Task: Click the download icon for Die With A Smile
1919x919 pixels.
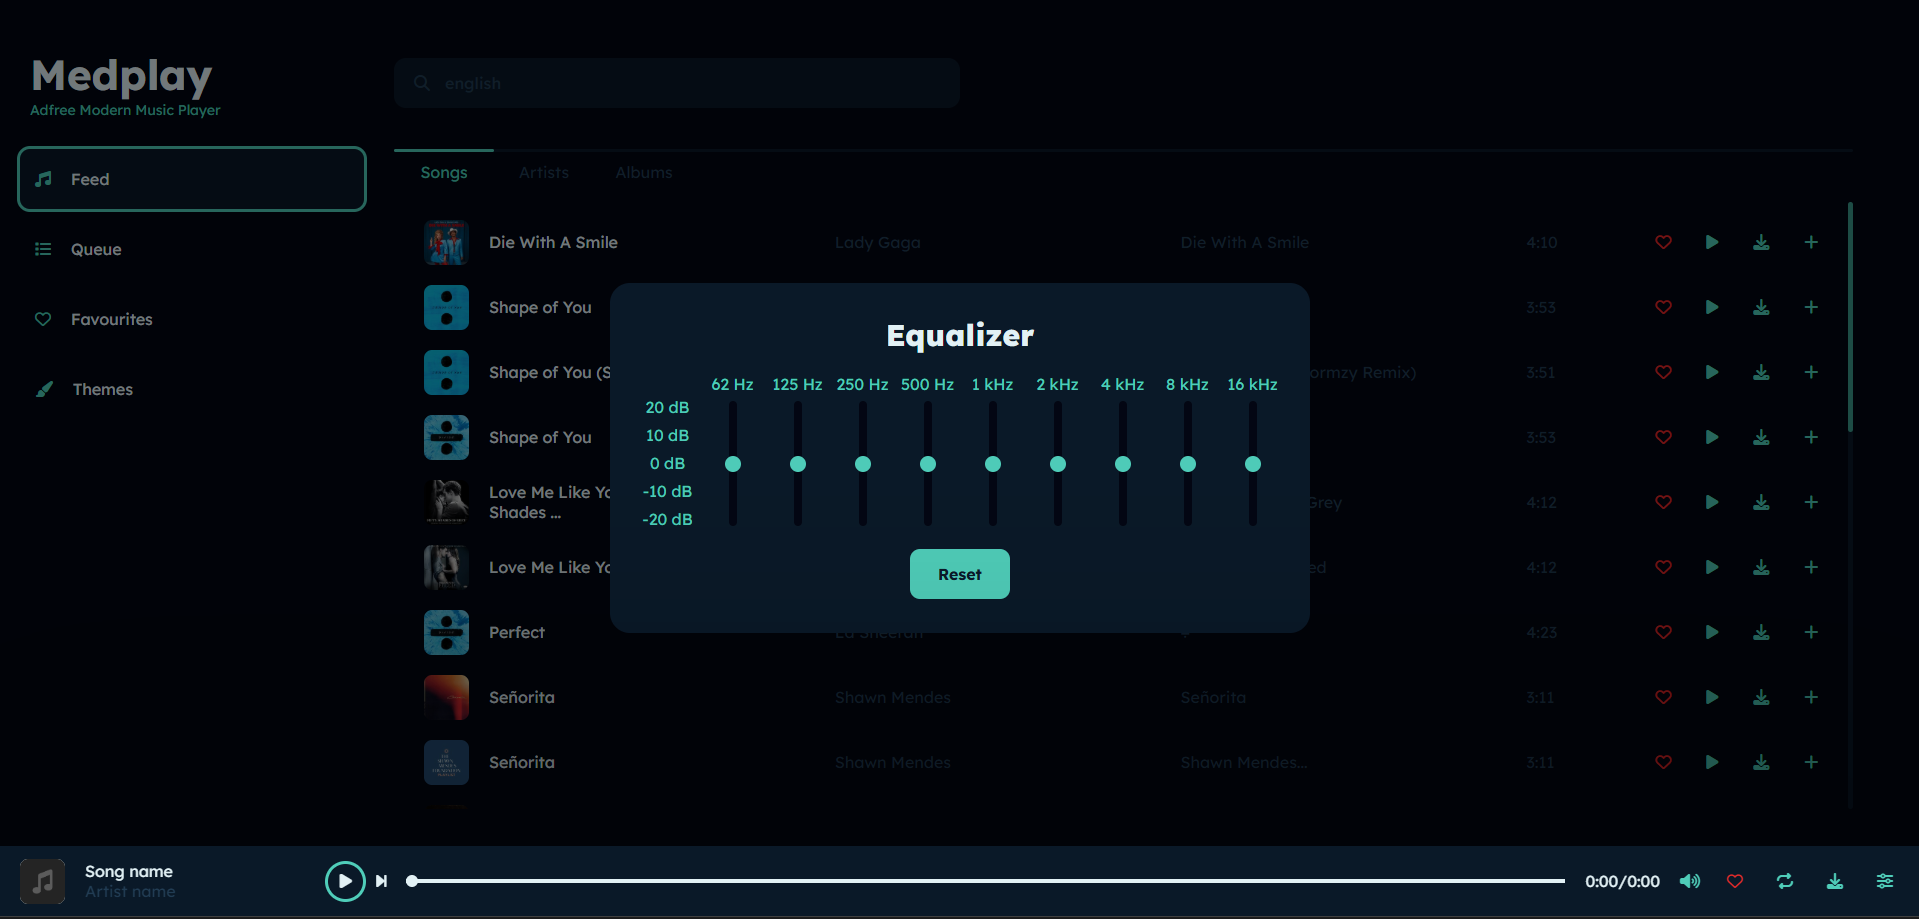Action: pyautogui.click(x=1761, y=242)
